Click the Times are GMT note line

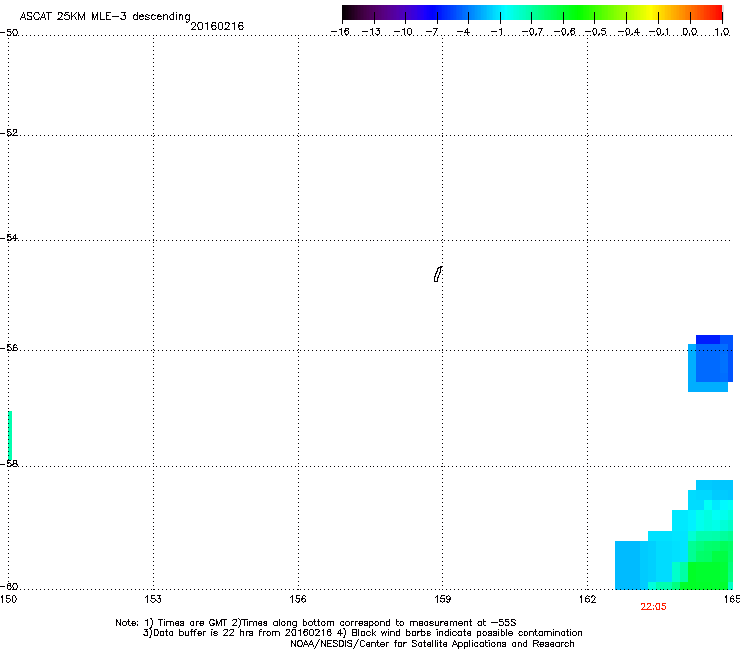point(316,623)
